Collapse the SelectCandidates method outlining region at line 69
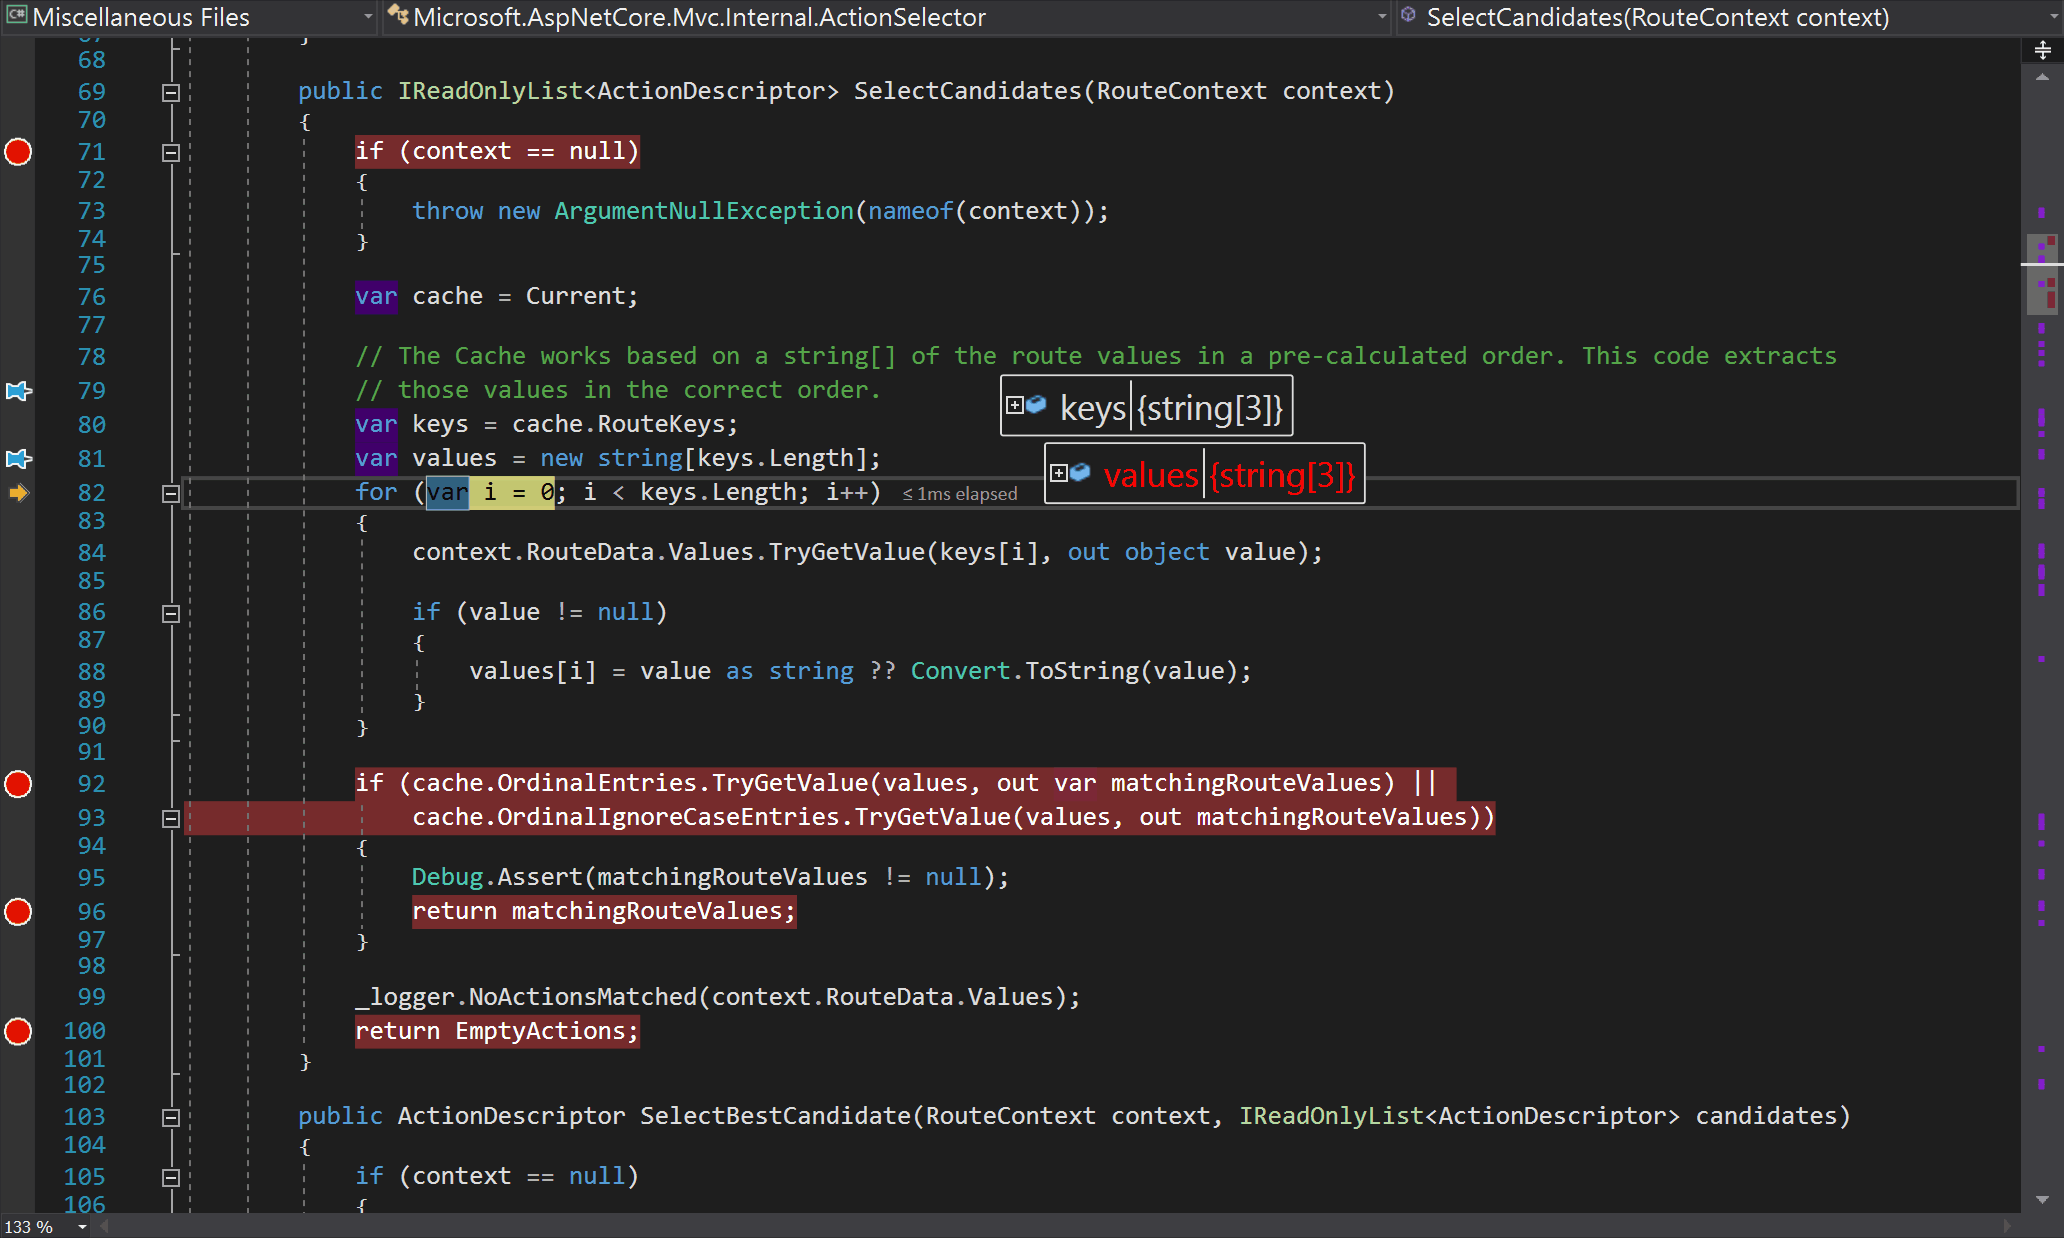The height and width of the screenshot is (1238, 2064). click(170, 91)
